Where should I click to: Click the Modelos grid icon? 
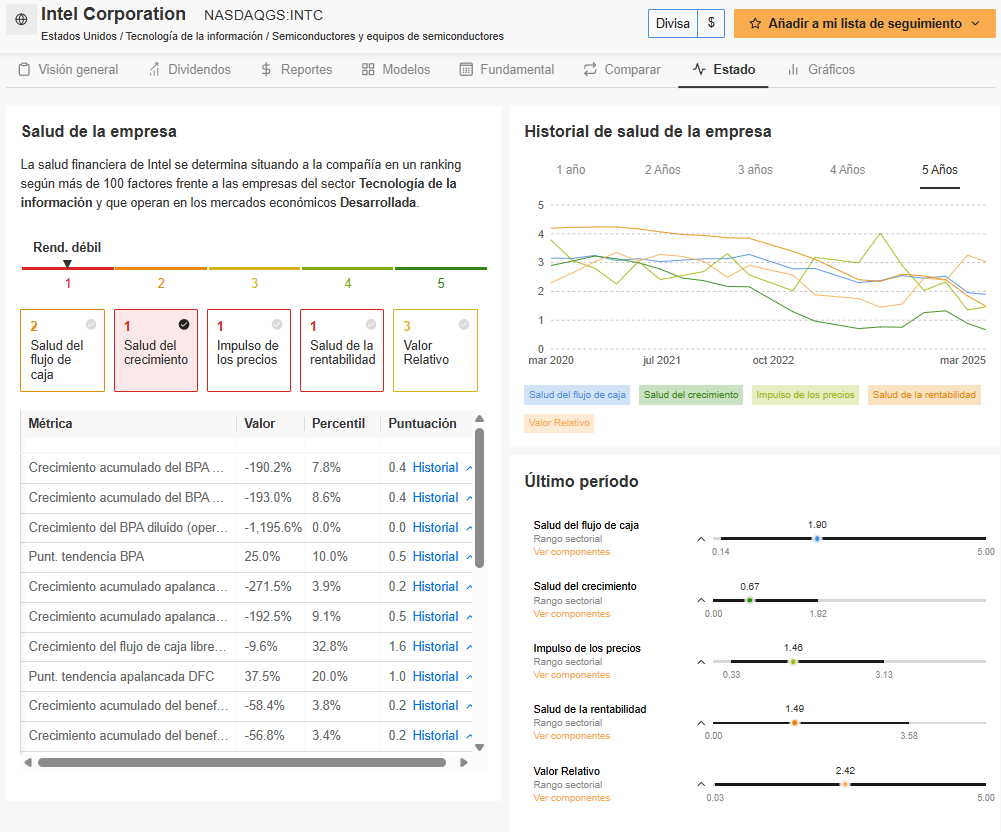point(368,69)
